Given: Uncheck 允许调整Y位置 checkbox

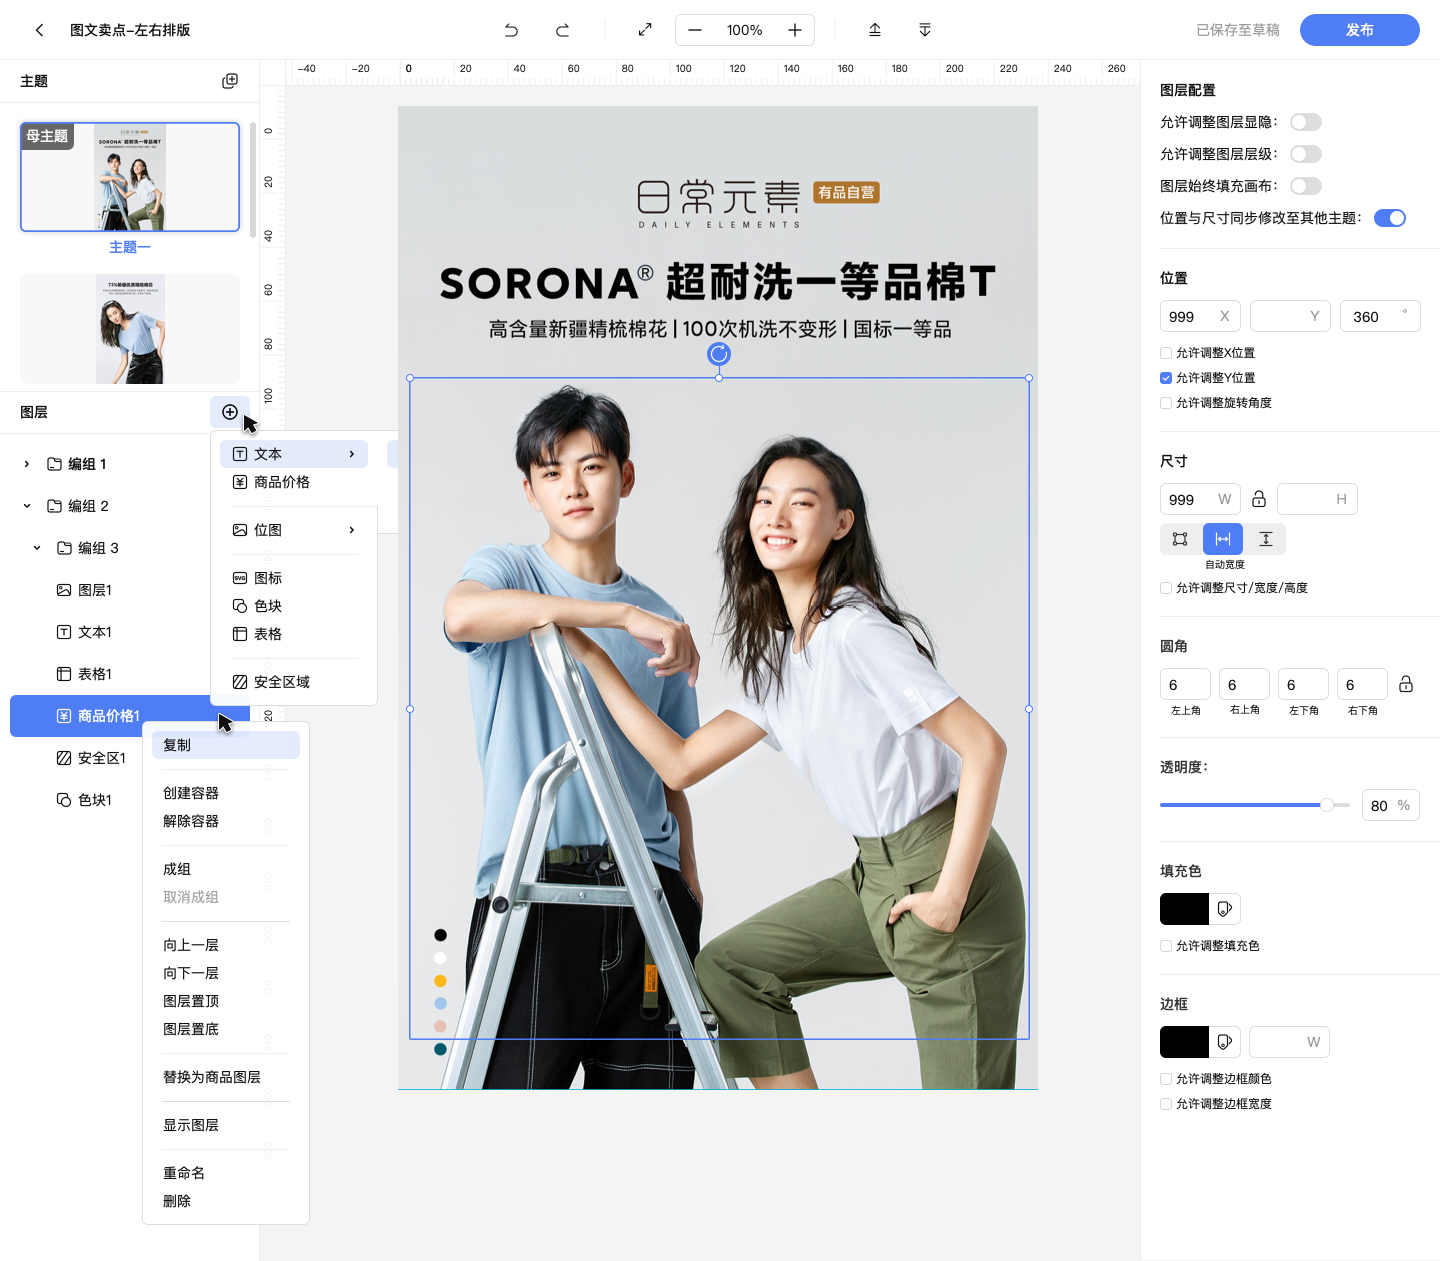Looking at the screenshot, I should click(x=1166, y=378).
